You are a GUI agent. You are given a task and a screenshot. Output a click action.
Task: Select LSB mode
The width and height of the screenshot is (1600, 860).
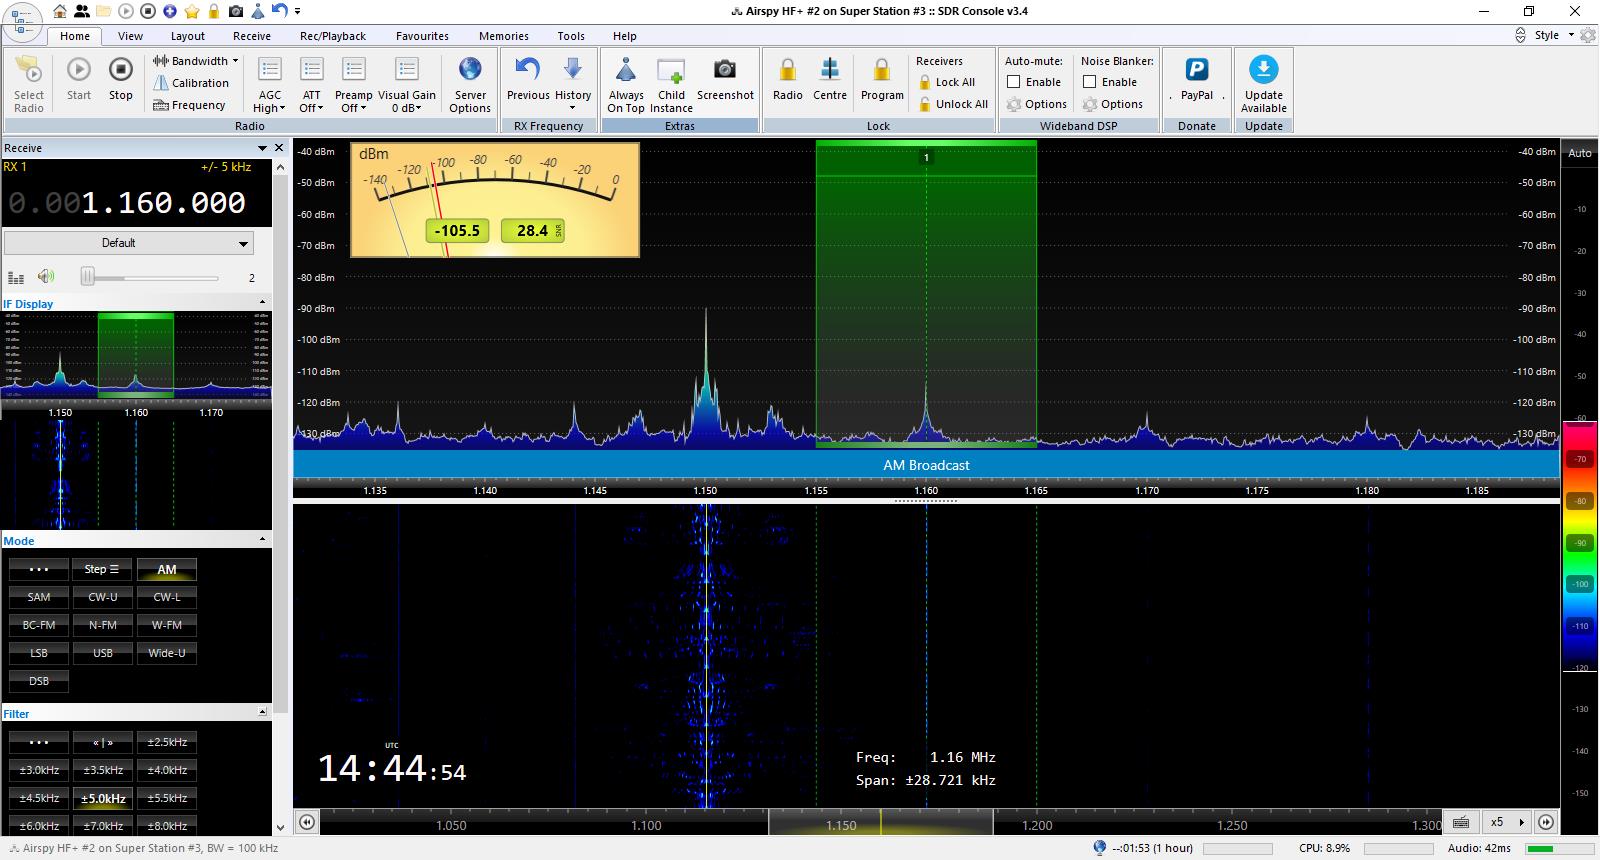coord(39,653)
